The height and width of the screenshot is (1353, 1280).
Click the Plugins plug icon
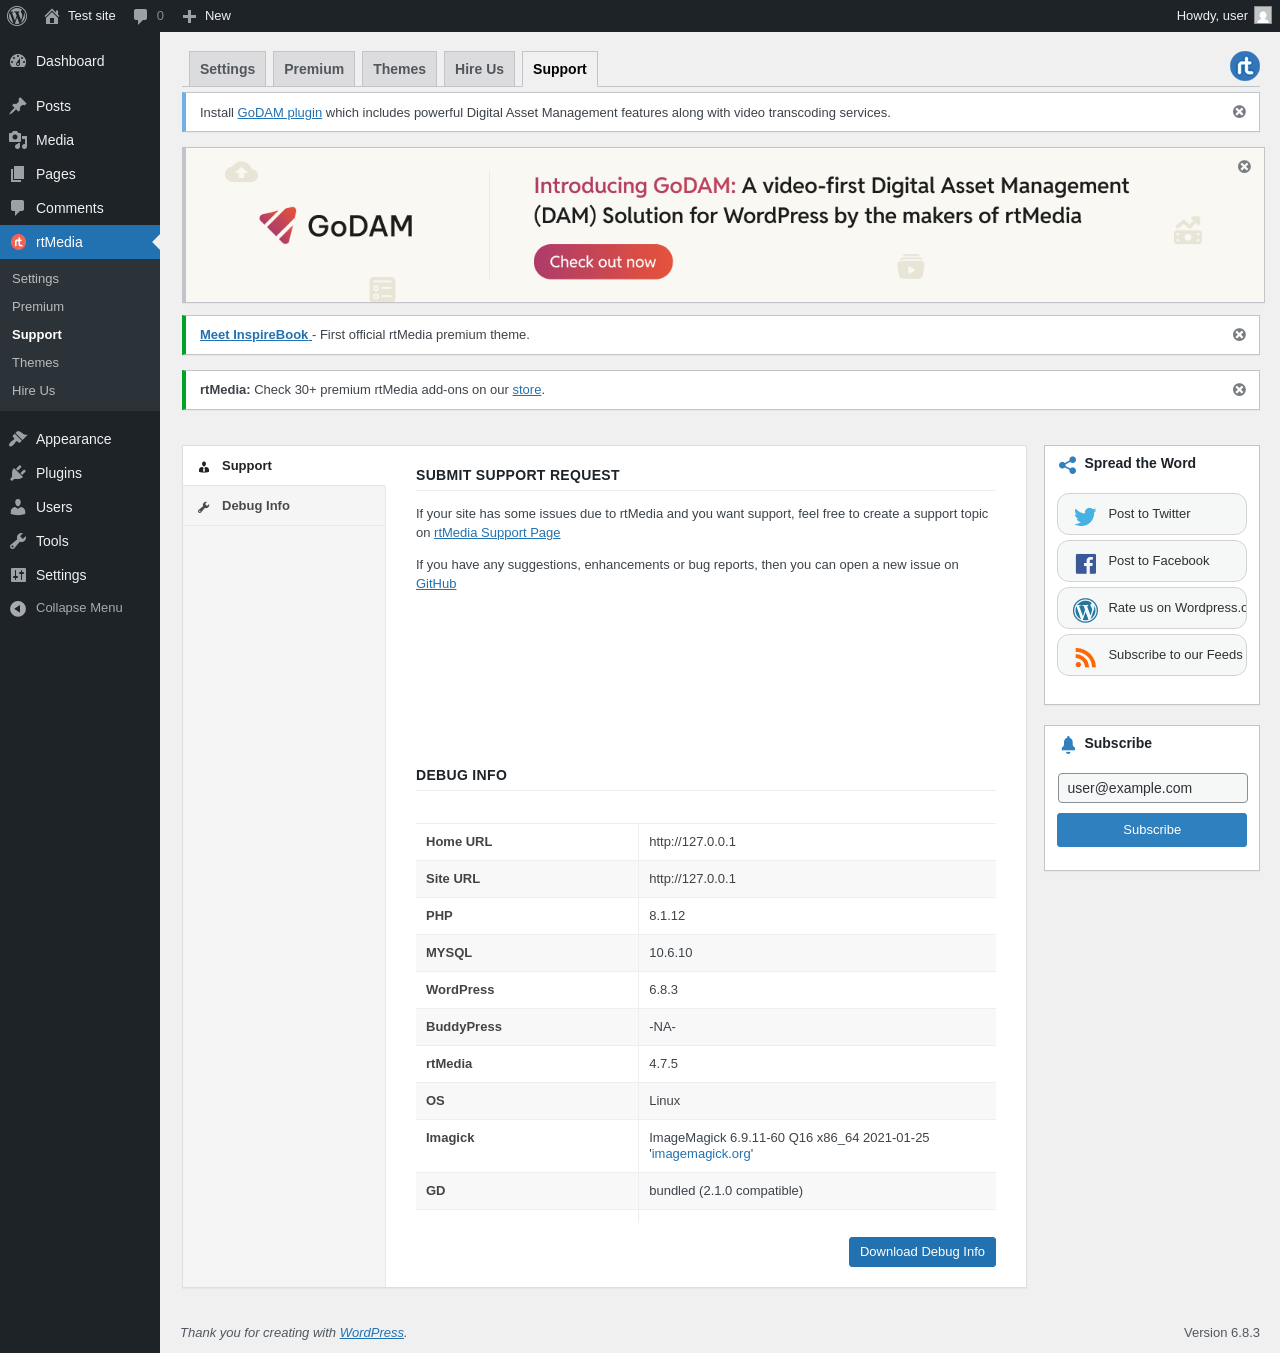coord(18,473)
